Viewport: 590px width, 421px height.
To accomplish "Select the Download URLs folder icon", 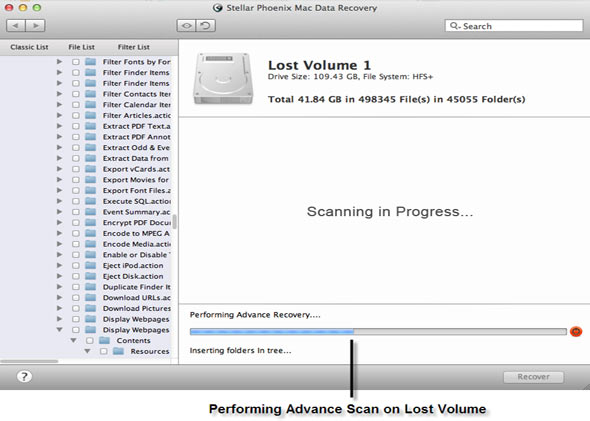I will 90,298.
